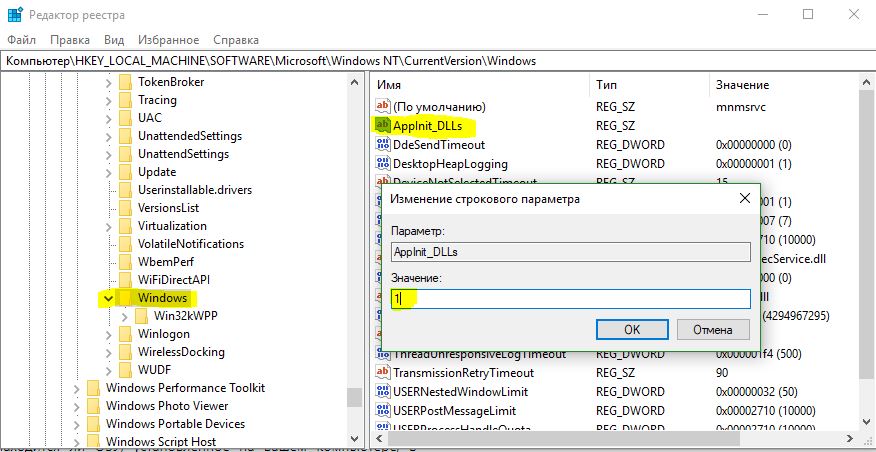Select the DdeSendTimeout value name

[x=439, y=145]
